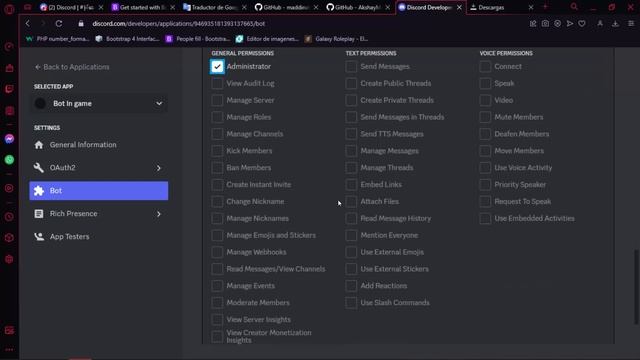This screenshot has height=360, width=640.
Task: Expand the Rich Presence submenu chevron
Action: 159,214
